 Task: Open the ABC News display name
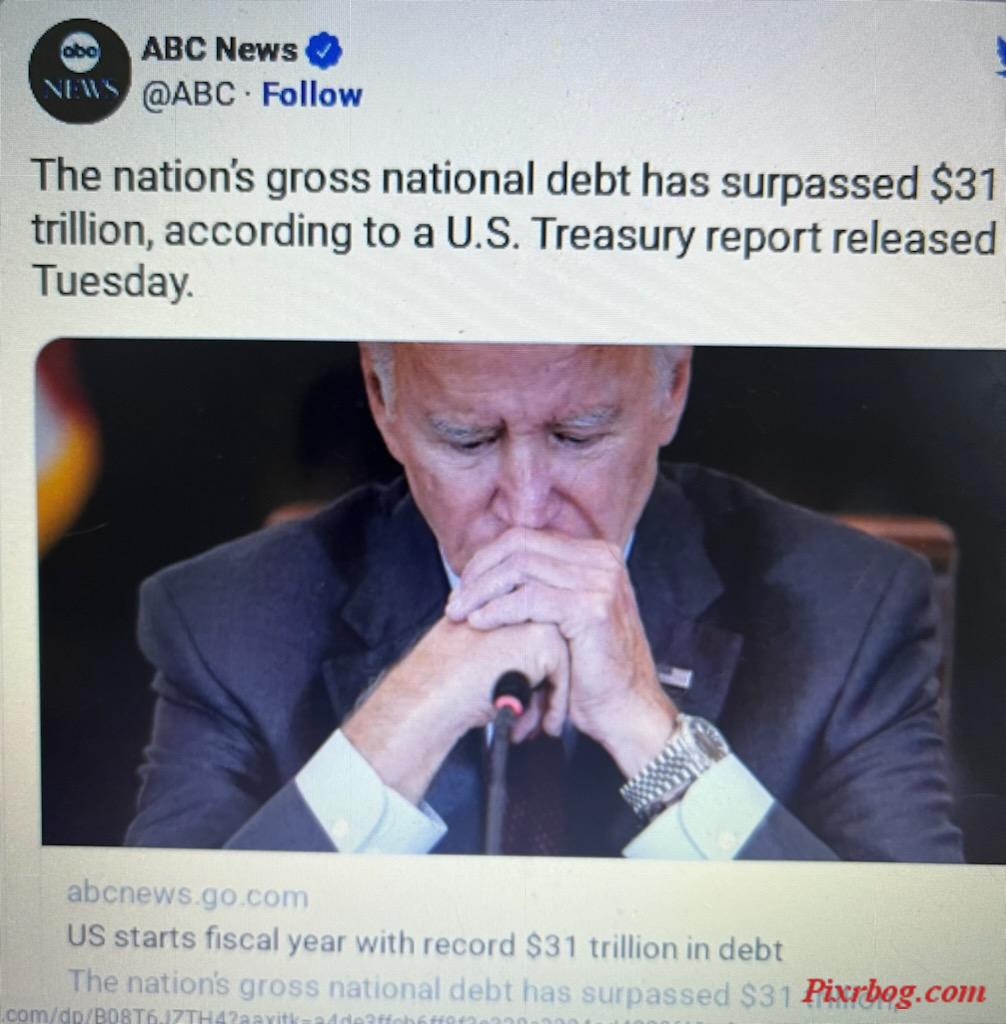(219, 49)
